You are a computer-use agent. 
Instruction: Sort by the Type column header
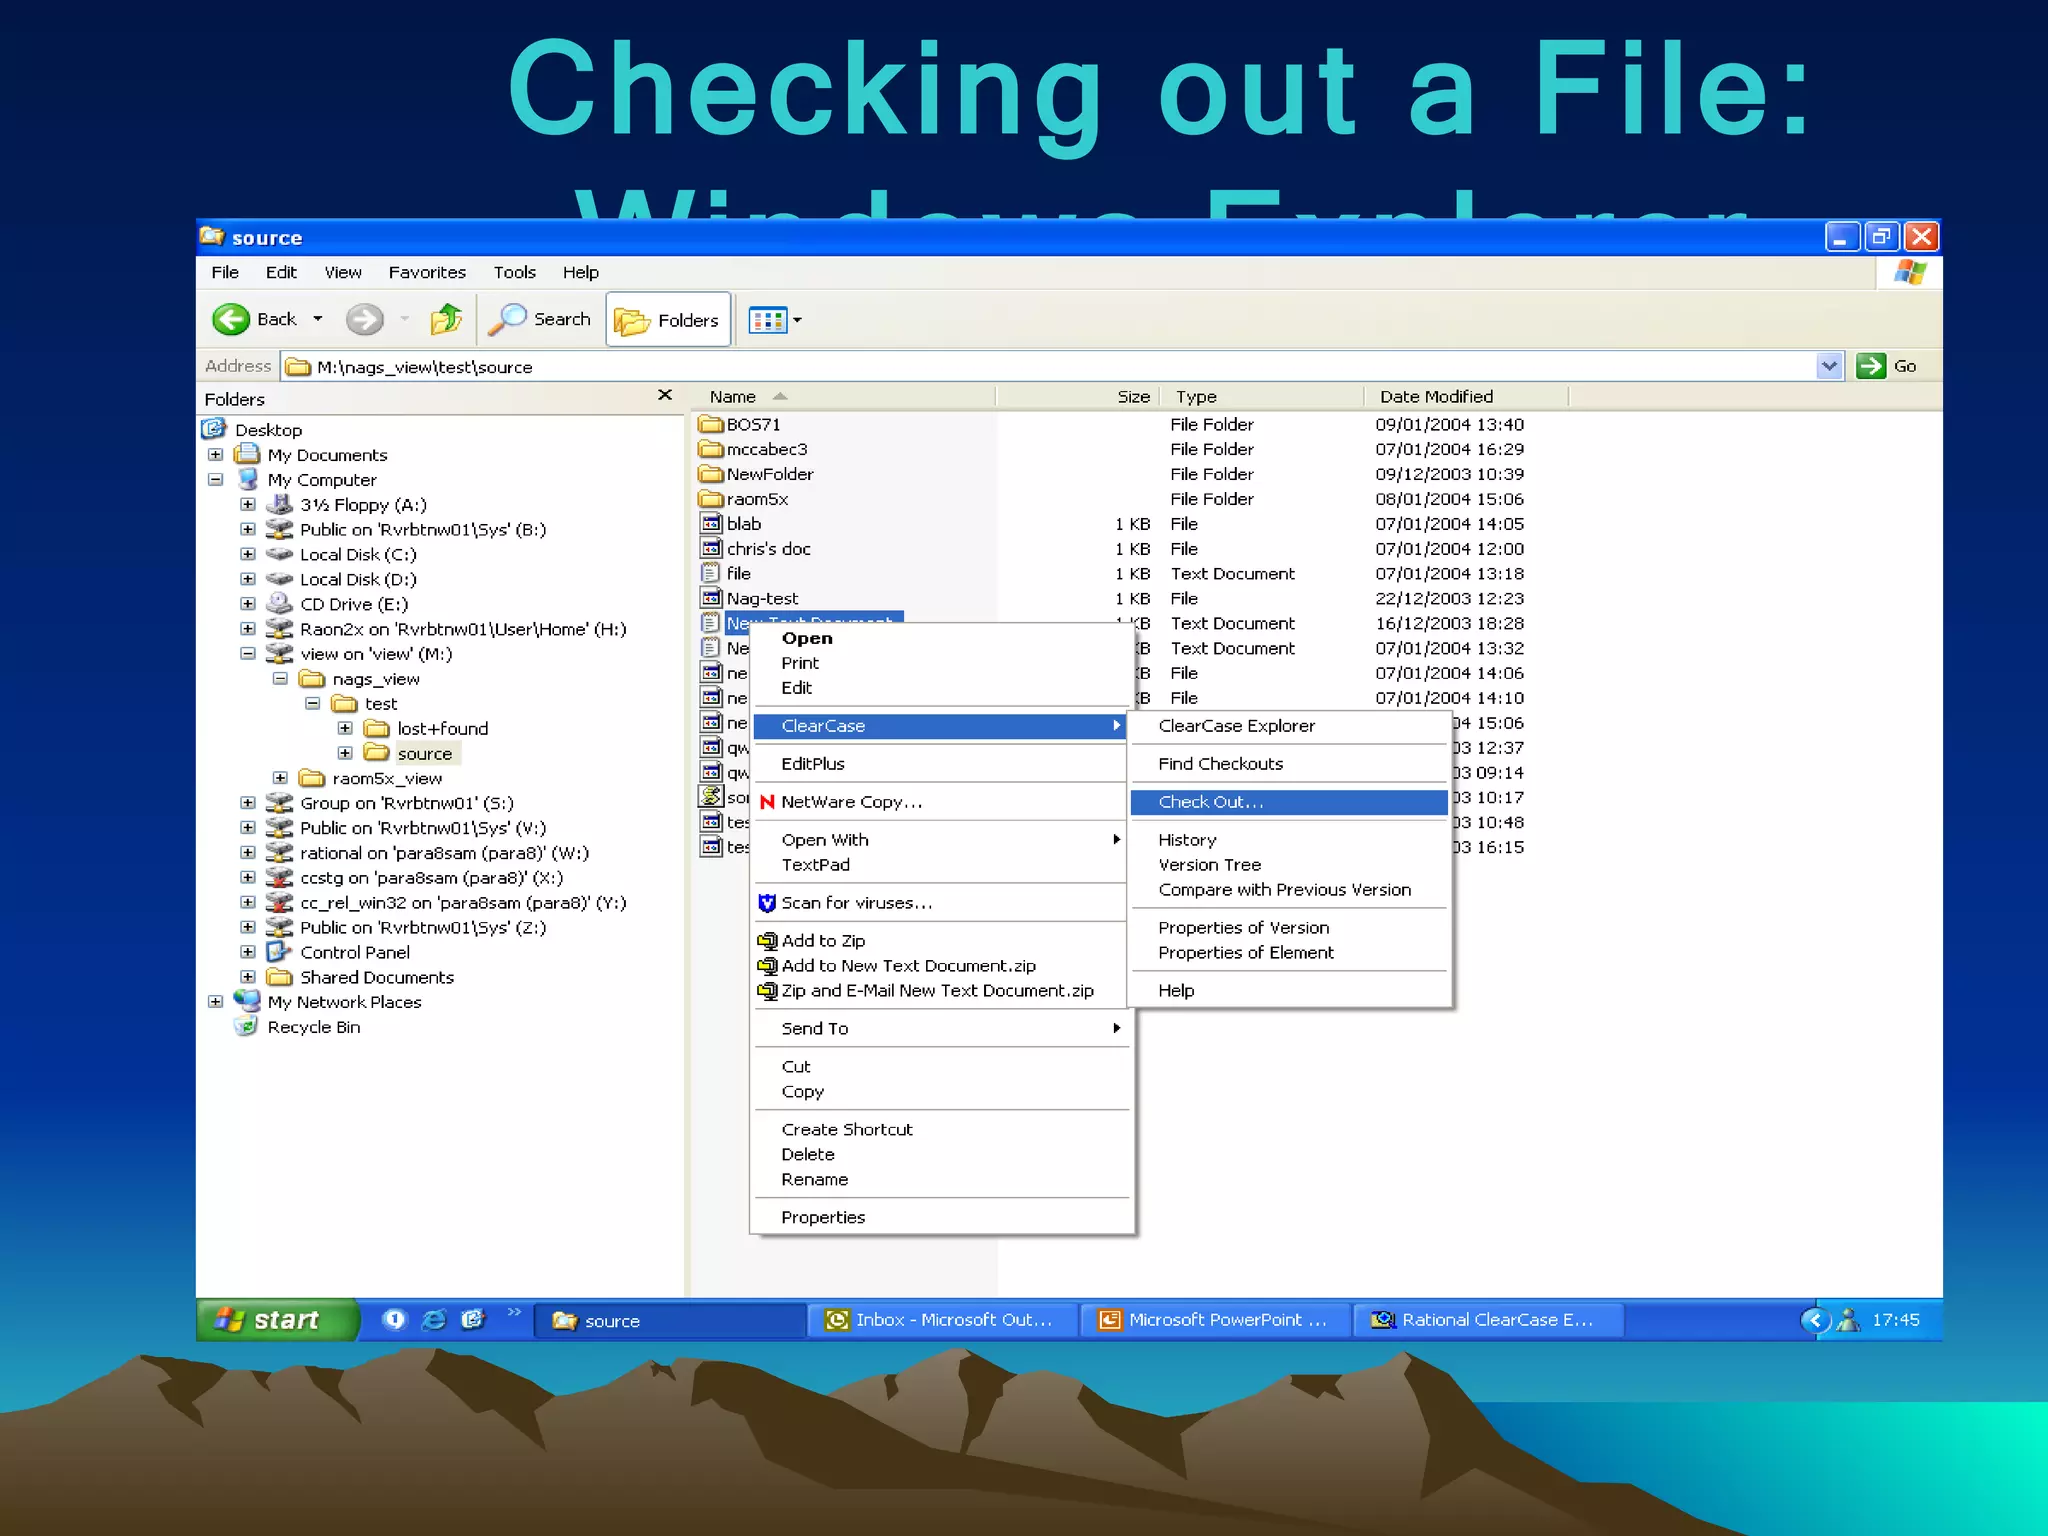coord(1262,396)
